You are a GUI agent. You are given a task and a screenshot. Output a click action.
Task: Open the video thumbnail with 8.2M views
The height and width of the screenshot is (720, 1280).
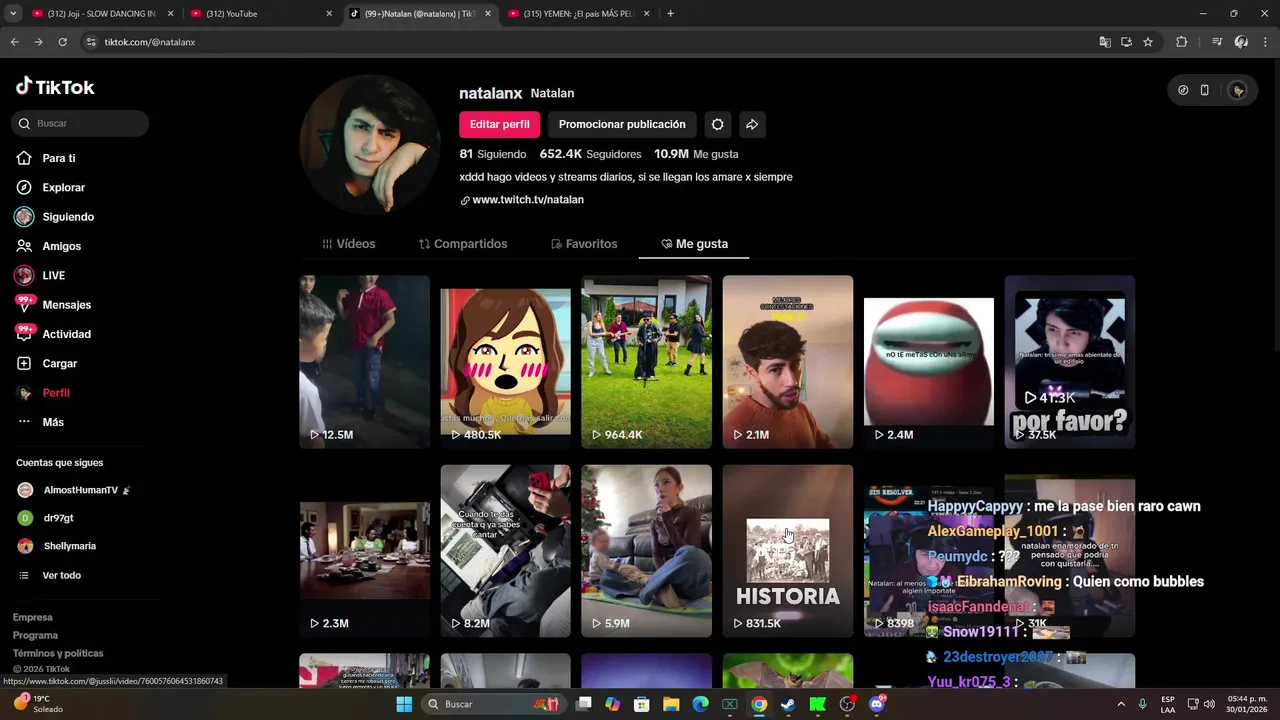point(506,551)
